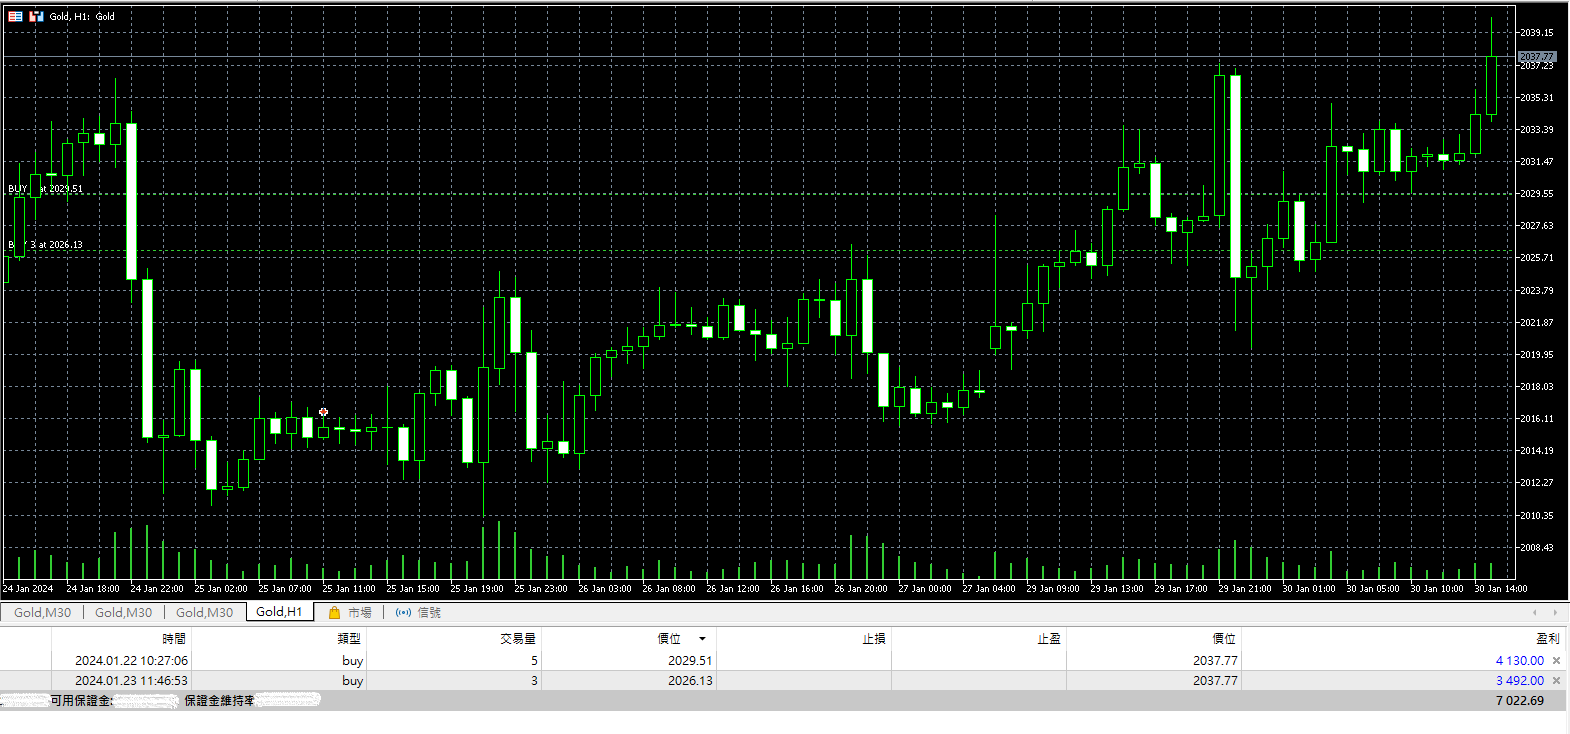Switch to the first Gold,M30 tab
This screenshot has width=1570, height=734.
coord(42,613)
